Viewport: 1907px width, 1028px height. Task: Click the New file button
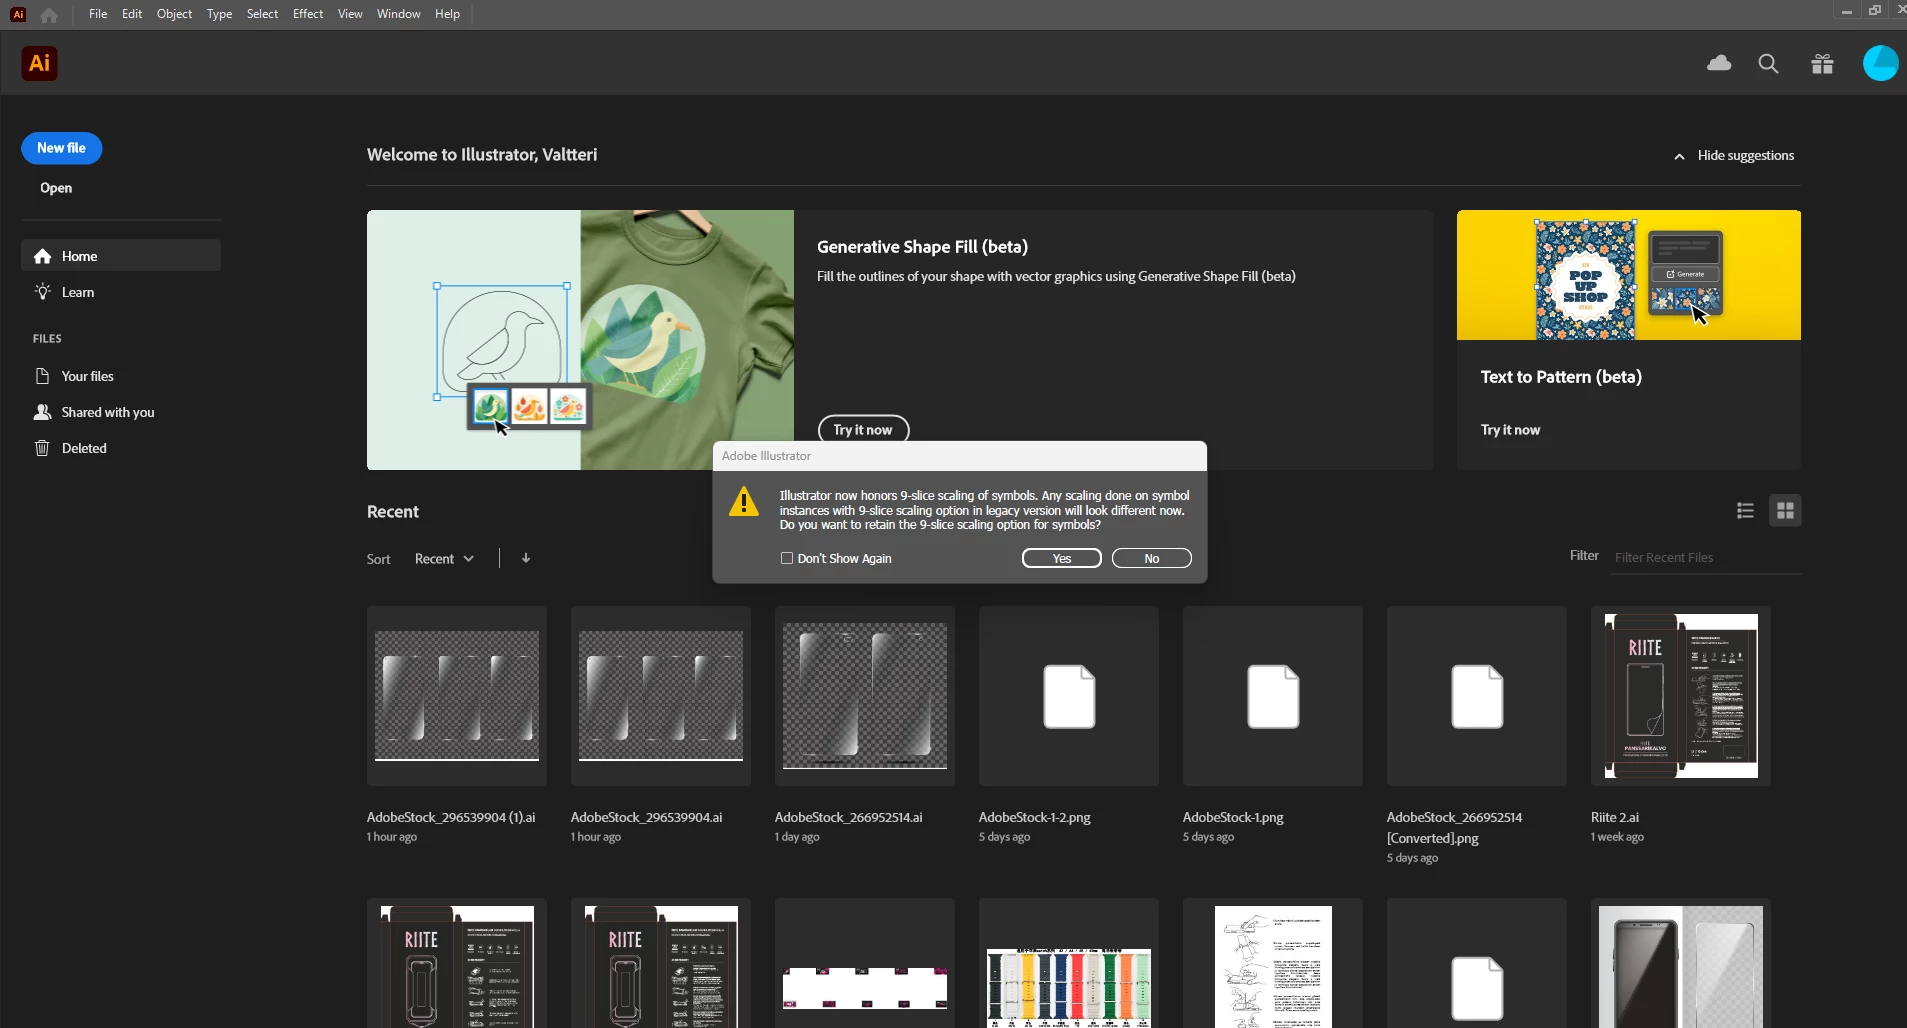coord(62,148)
